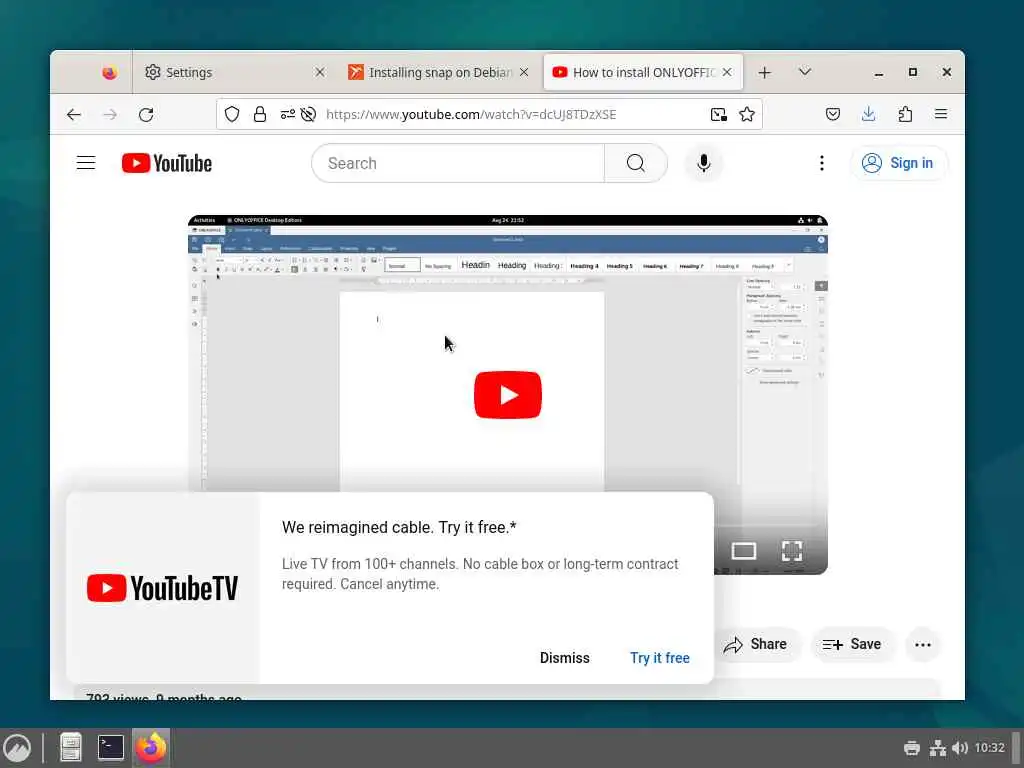1024x768 pixels.
Task: Enter full screen video mode
Action: [x=792, y=551]
